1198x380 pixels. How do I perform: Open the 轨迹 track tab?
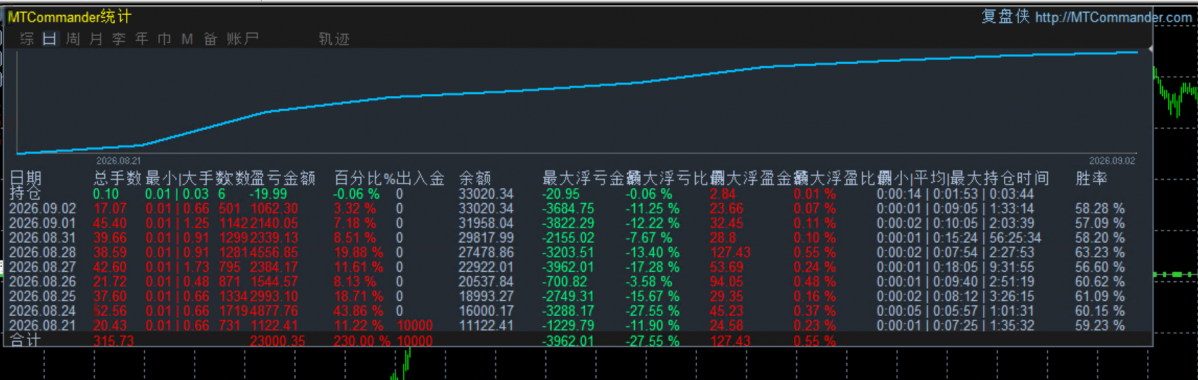(x=334, y=39)
